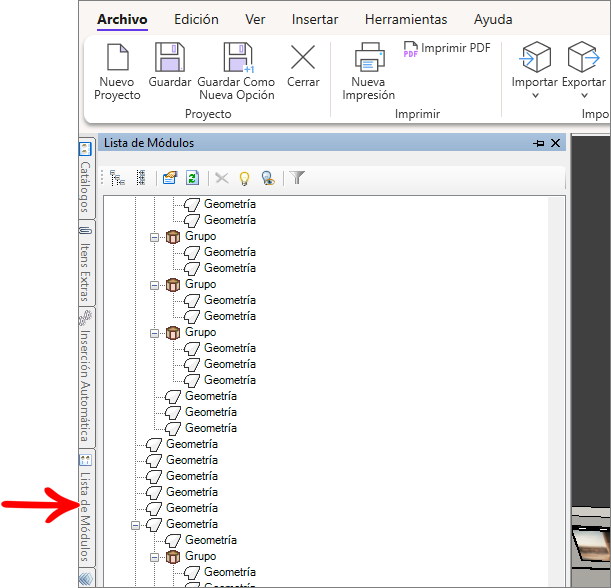Open the Edición menu tab

pyautogui.click(x=196, y=19)
